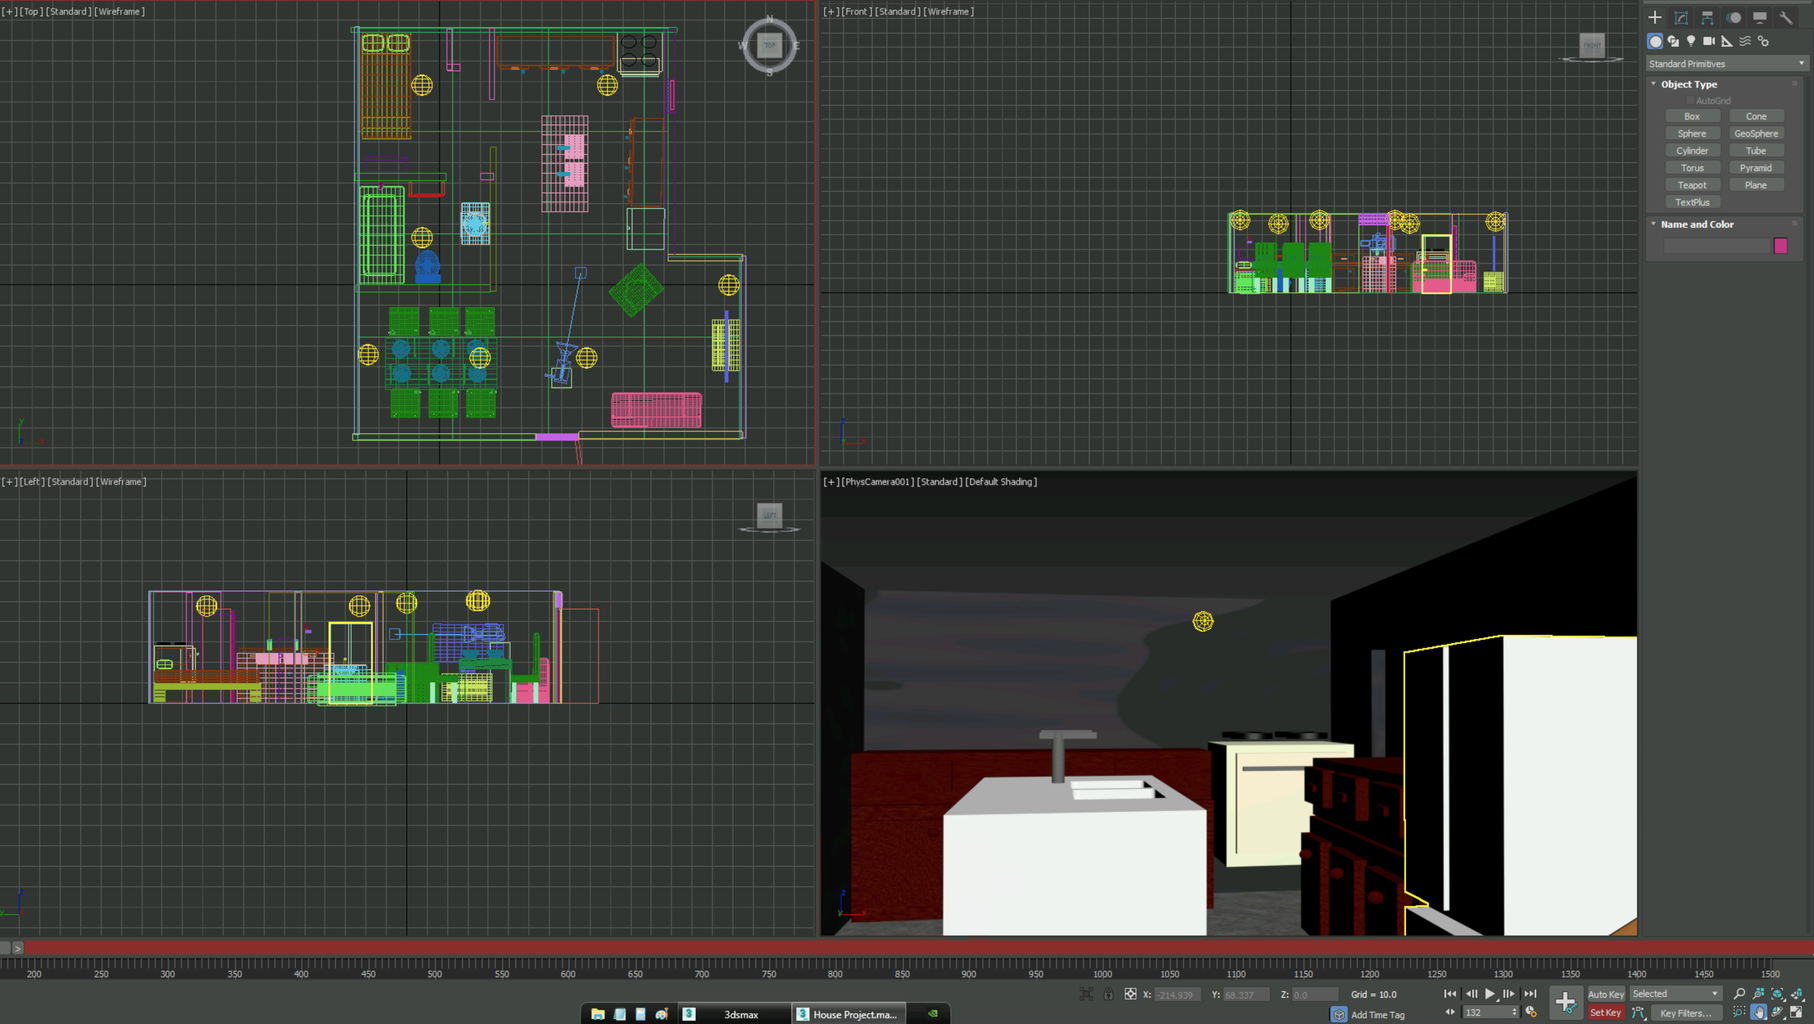This screenshot has width=1814, height=1024.
Task: Open the [Front] view label menu
Action: 857,11
